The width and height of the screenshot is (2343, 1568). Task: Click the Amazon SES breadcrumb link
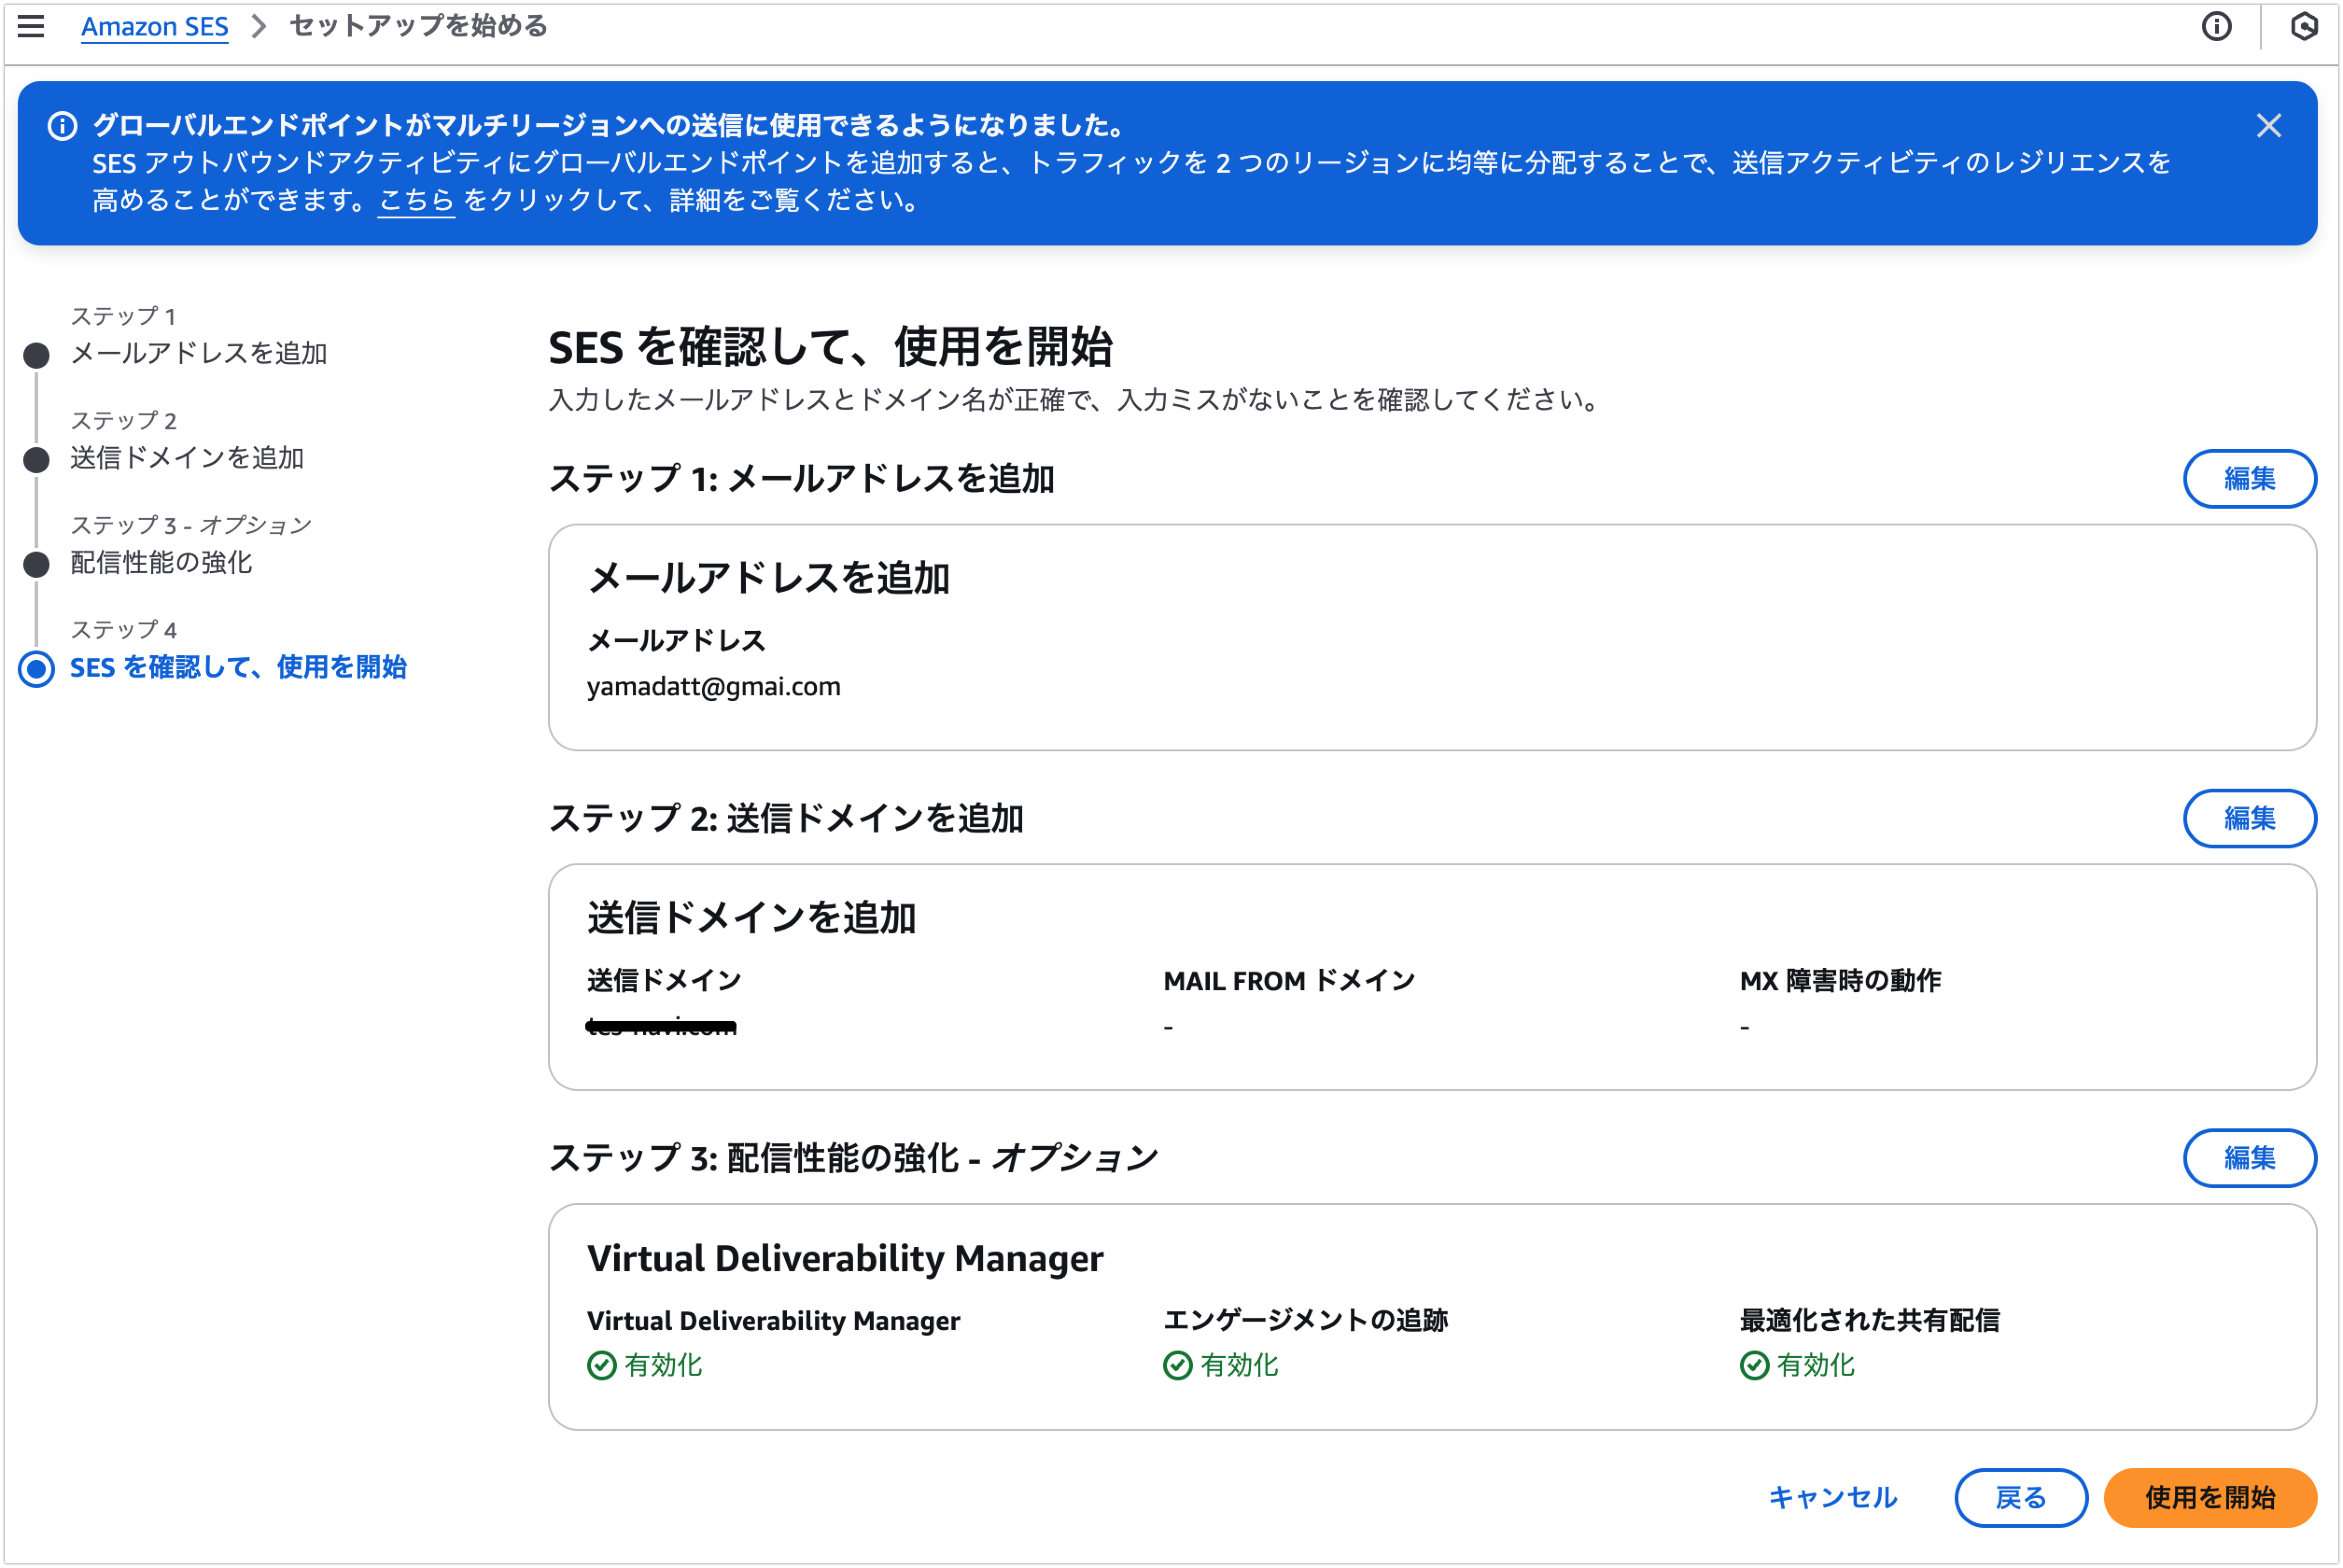pyautogui.click(x=154, y=26)
